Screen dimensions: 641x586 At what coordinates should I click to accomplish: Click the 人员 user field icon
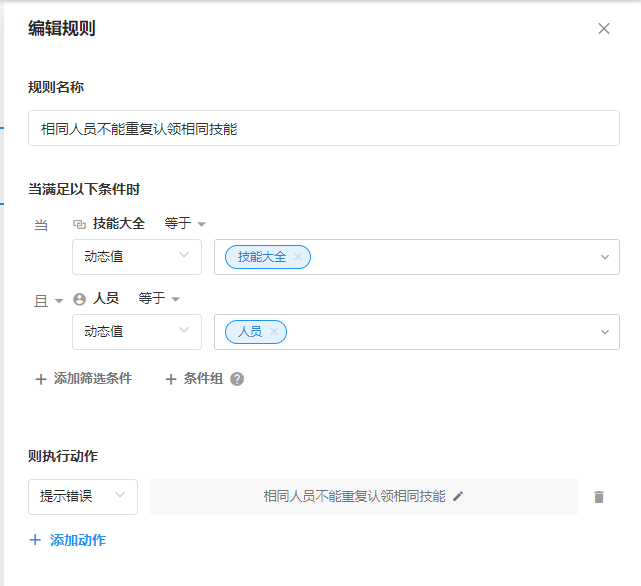click(x=80, y=299)
